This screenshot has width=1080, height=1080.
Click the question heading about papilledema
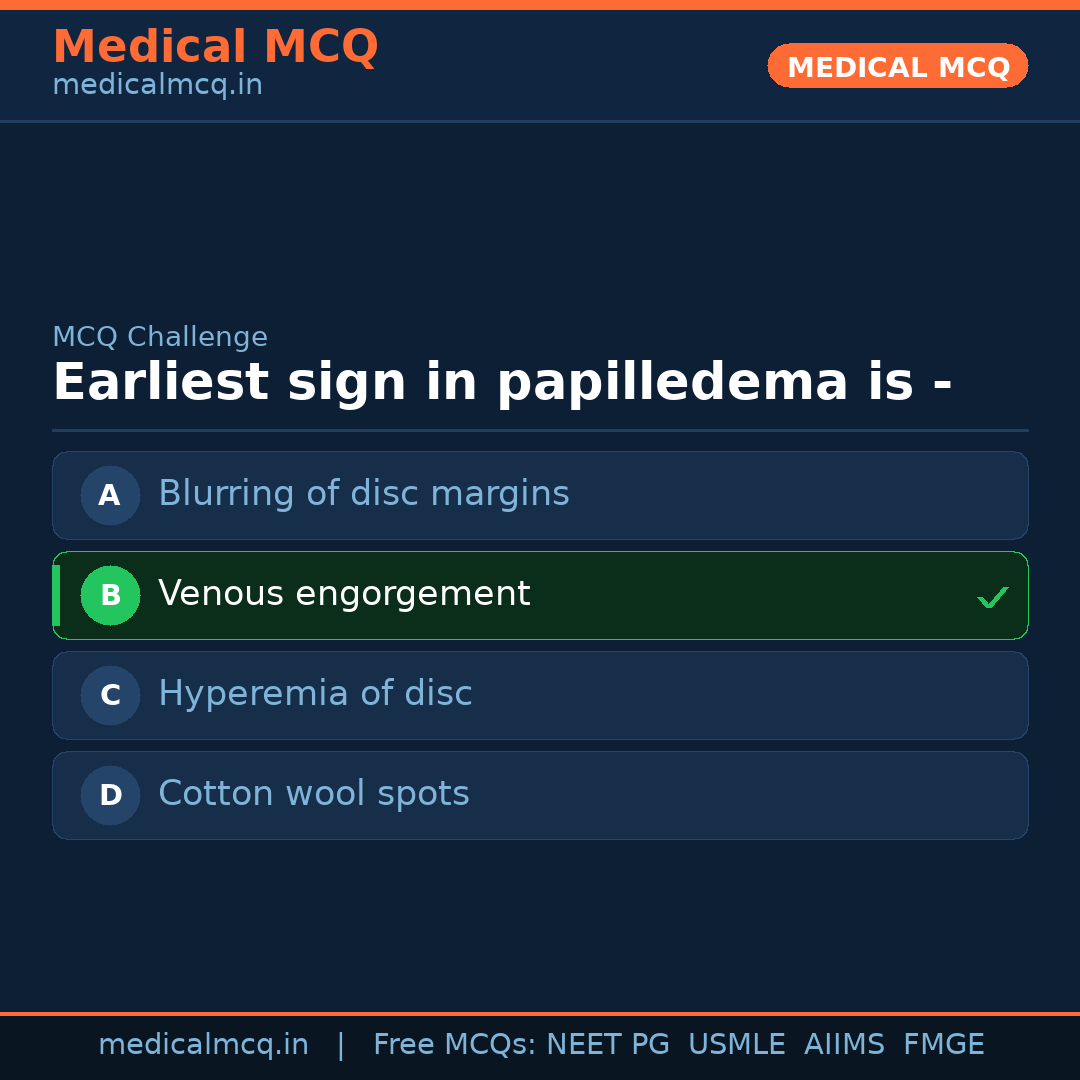tap(502, 383)
